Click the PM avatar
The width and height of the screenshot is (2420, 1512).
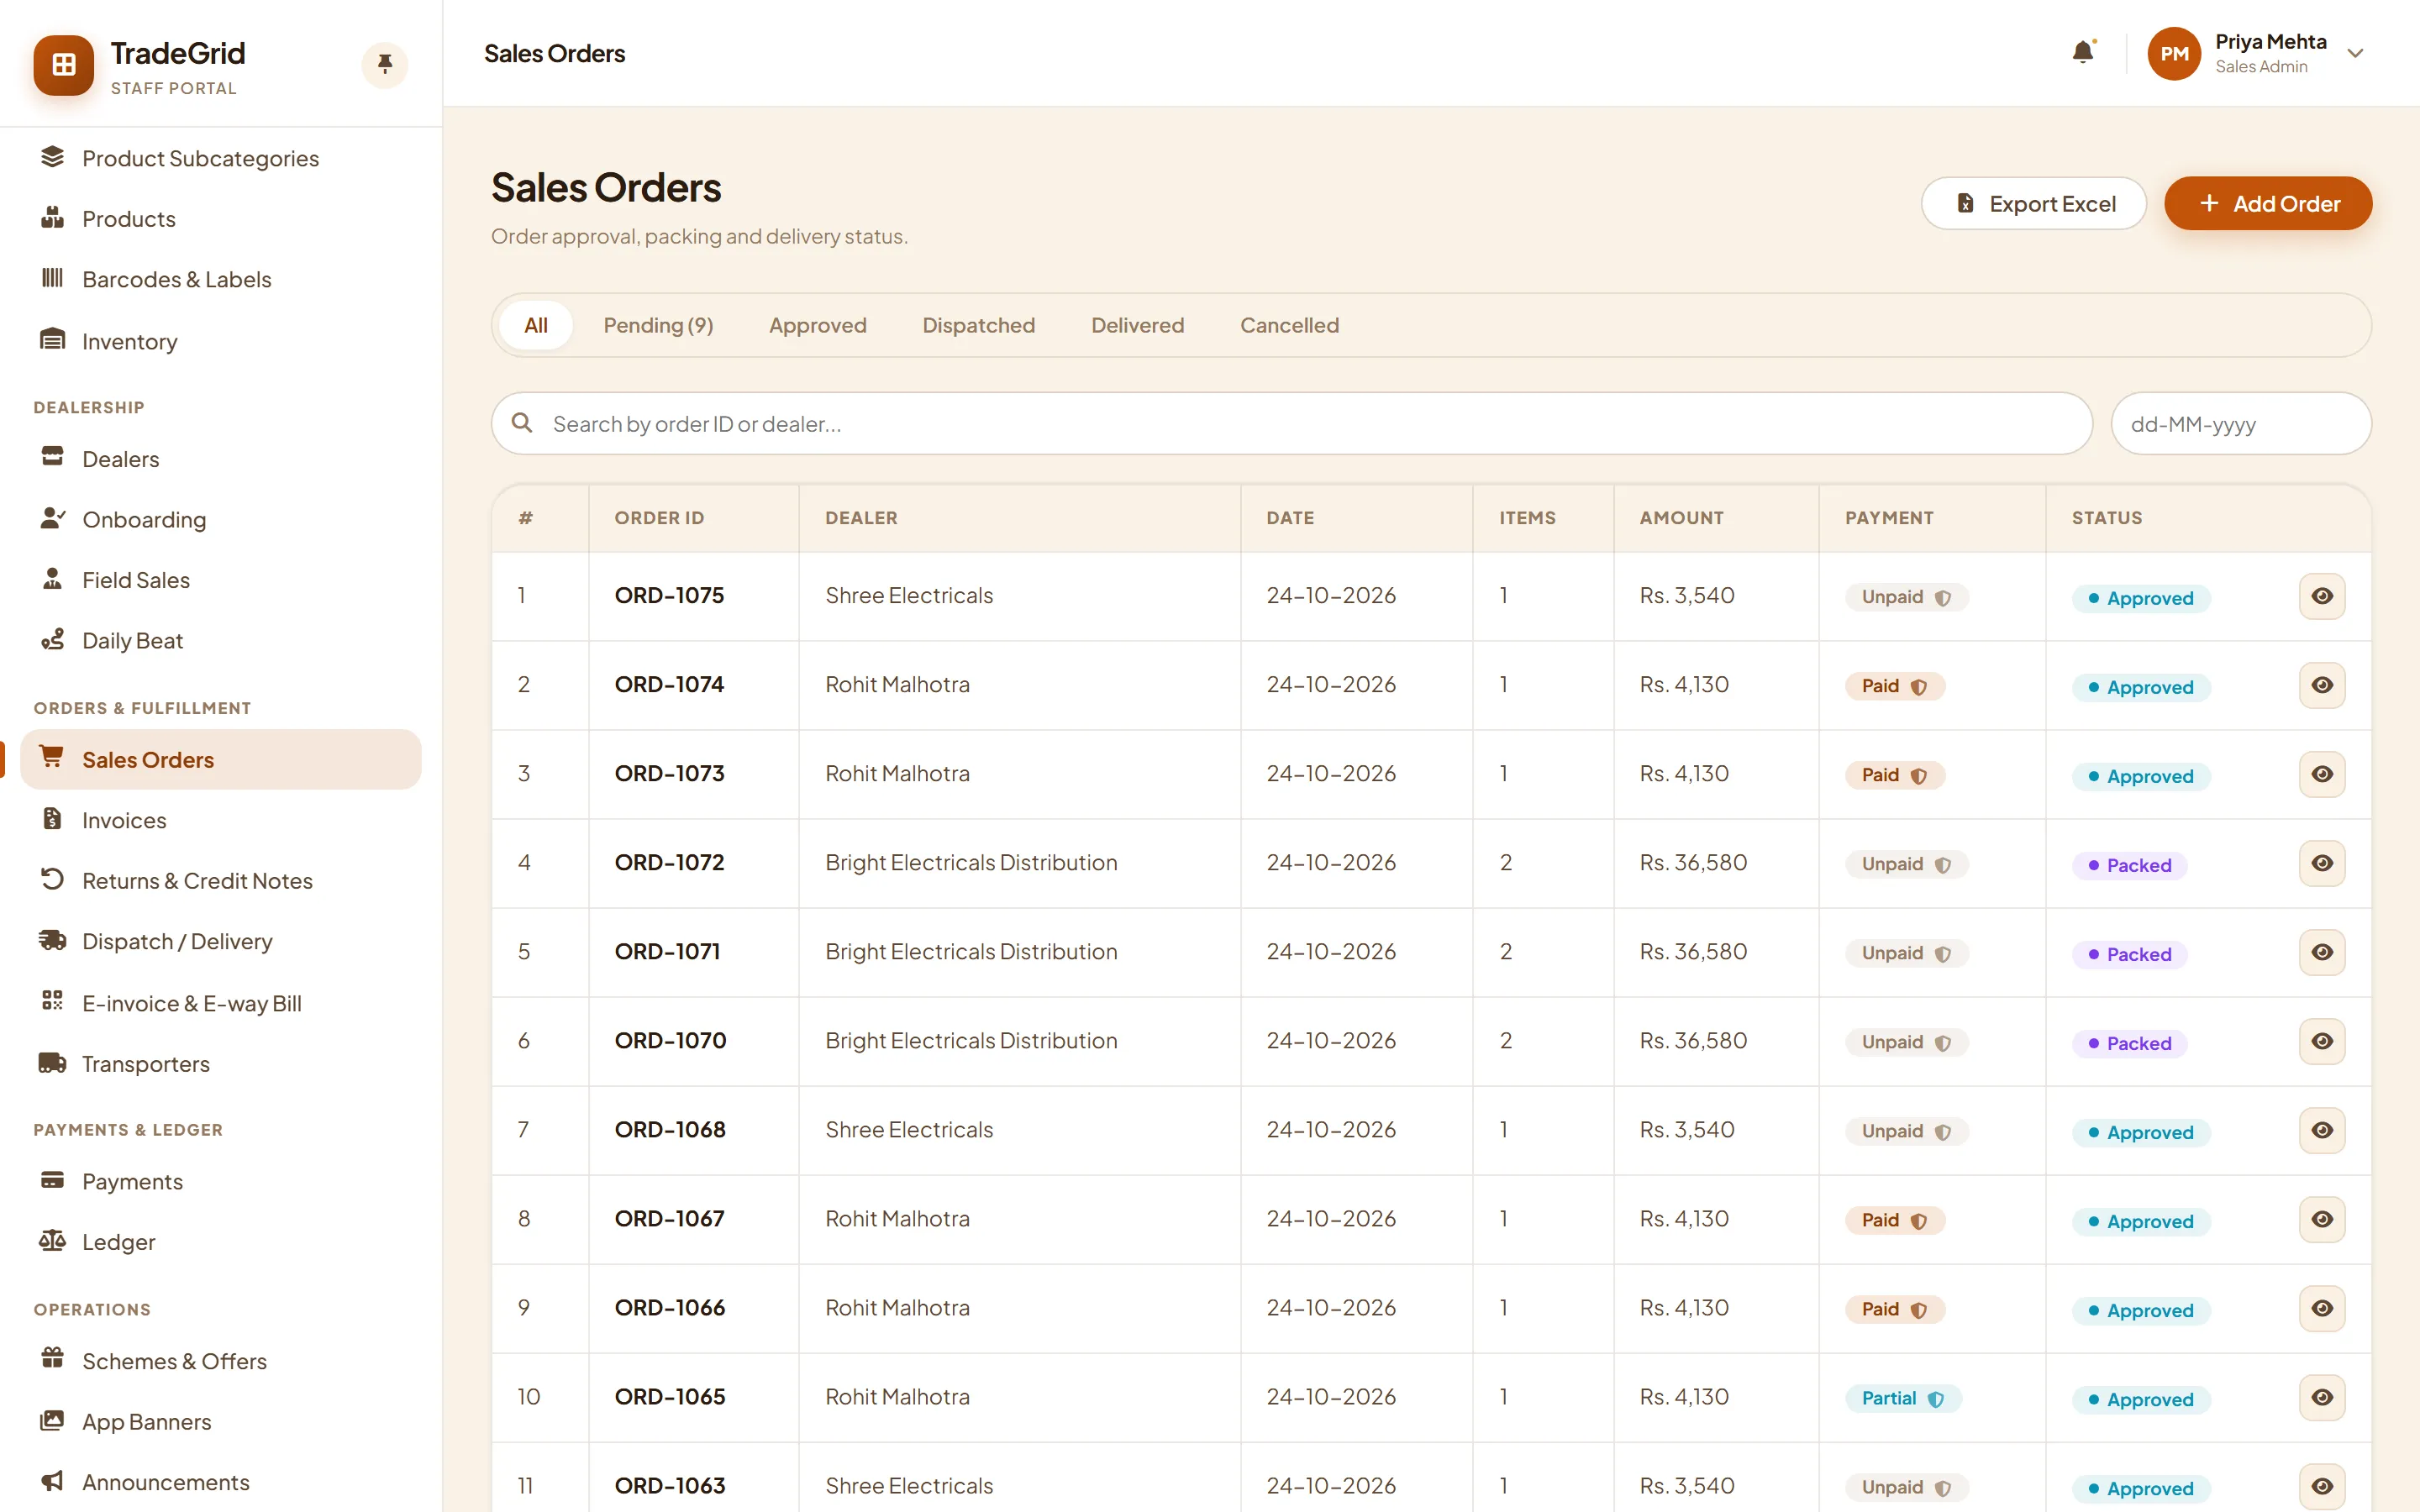pyautogui.click(x=2174, y=54)
